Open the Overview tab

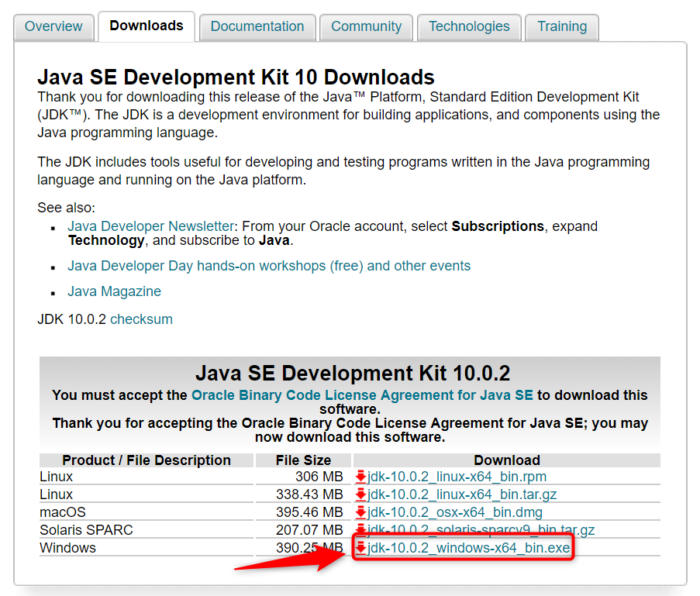click(x=54, y=27)
